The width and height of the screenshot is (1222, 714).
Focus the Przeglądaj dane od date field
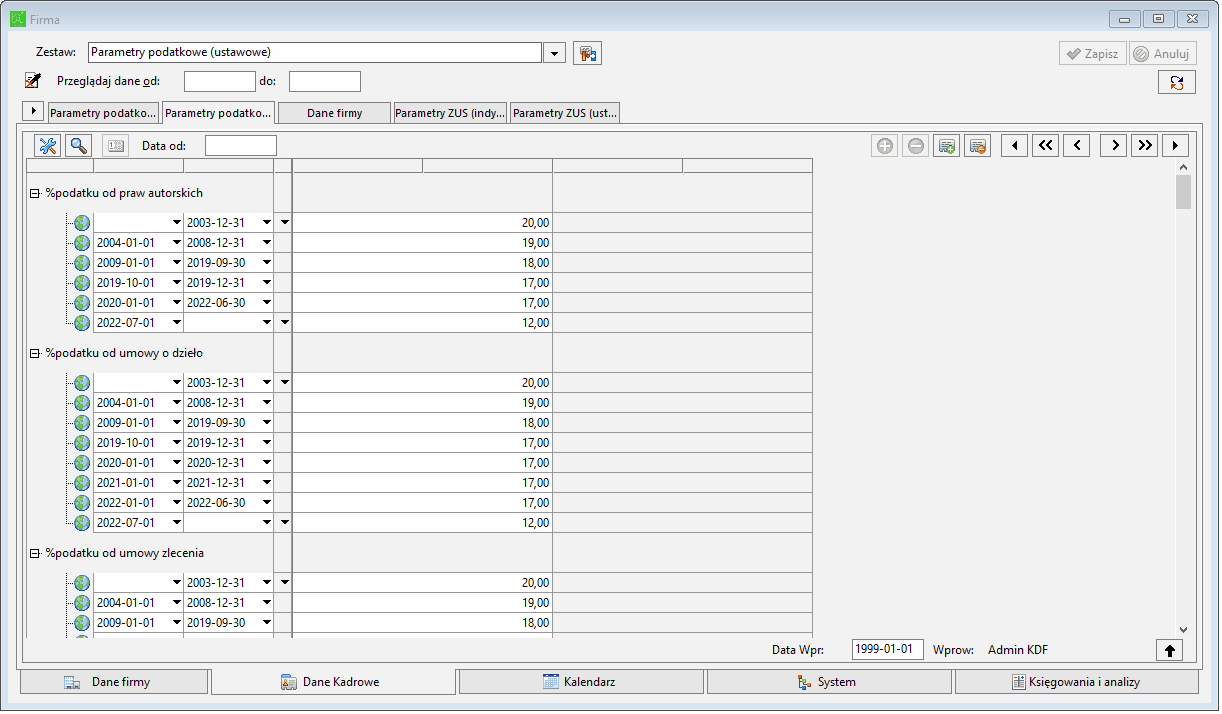point(220,82)
